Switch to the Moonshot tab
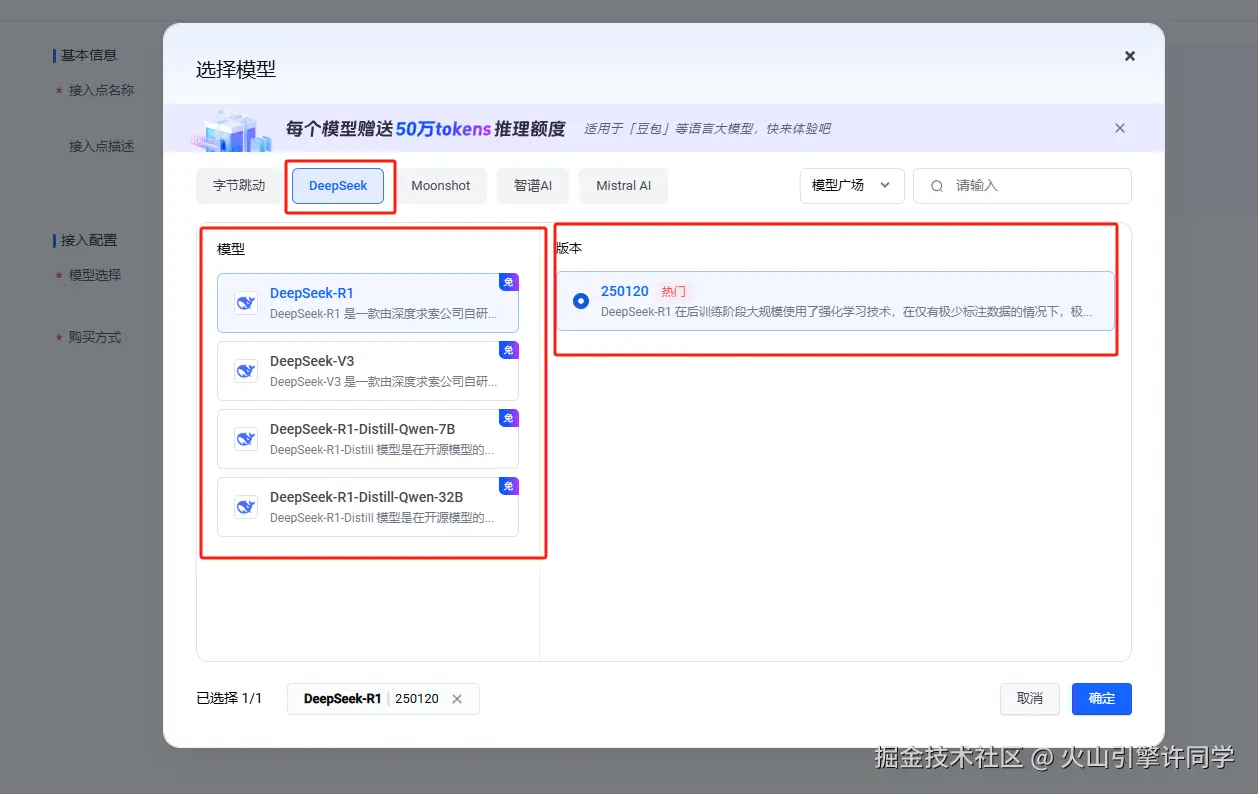This screenshot has height=794, width=1258. coord(440,186)
